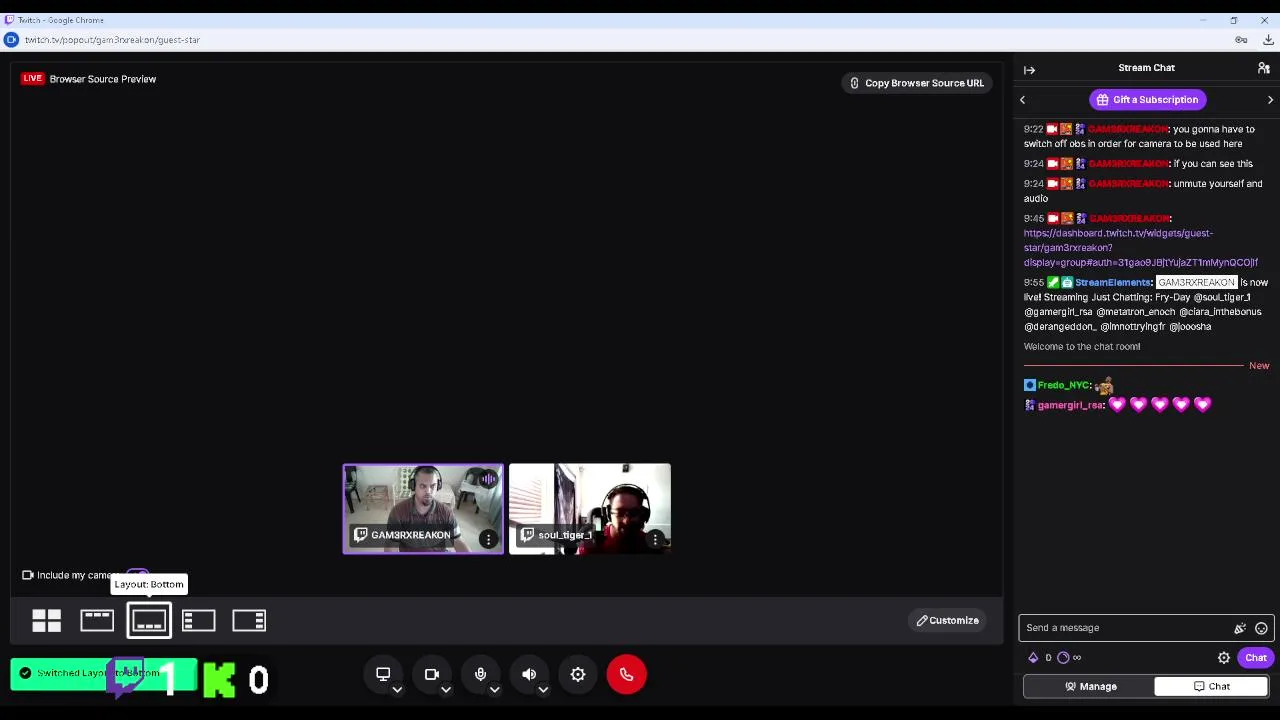
Task: Click the LIVE badge
Action: click(33, 79)
